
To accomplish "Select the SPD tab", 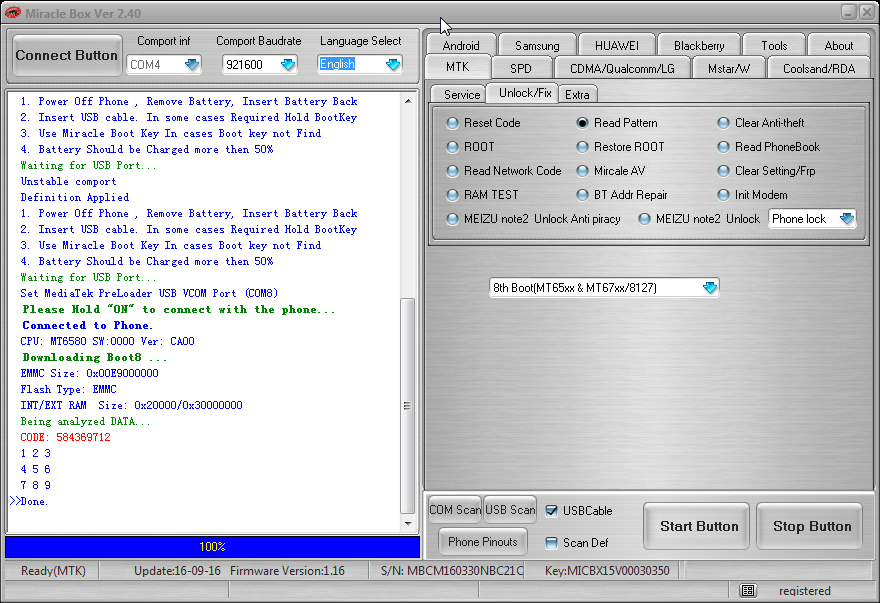I will (521, 68).
